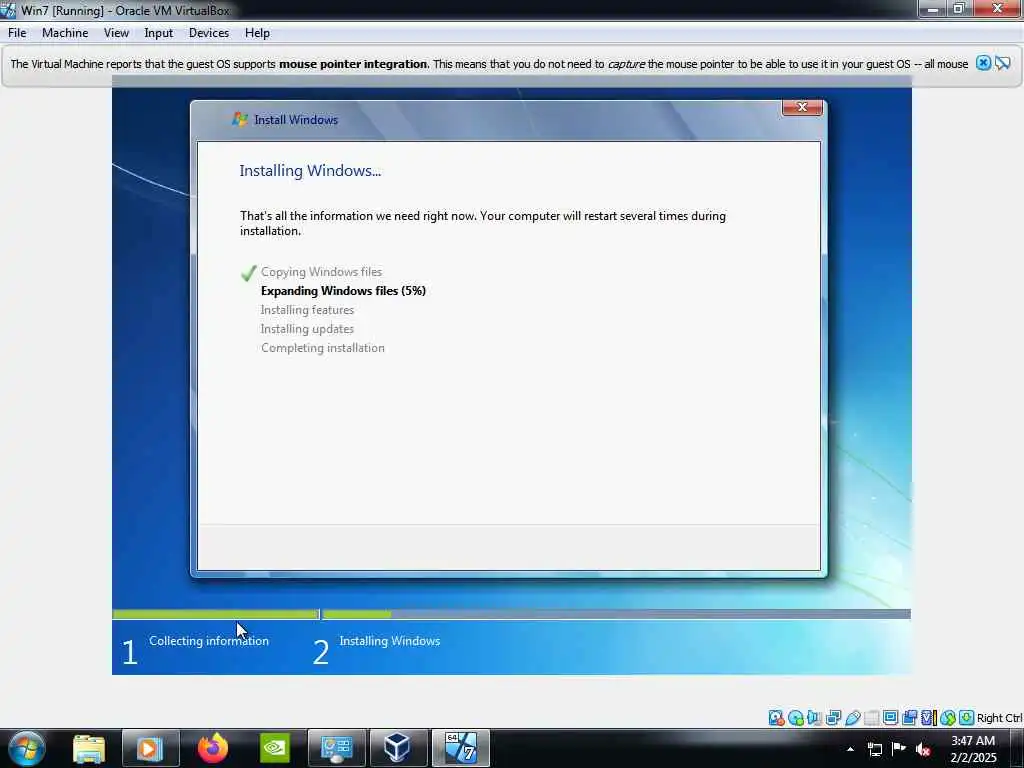Click the VirtualBox icon in the title bar
Screen dimensions: 1024x768
8,10
